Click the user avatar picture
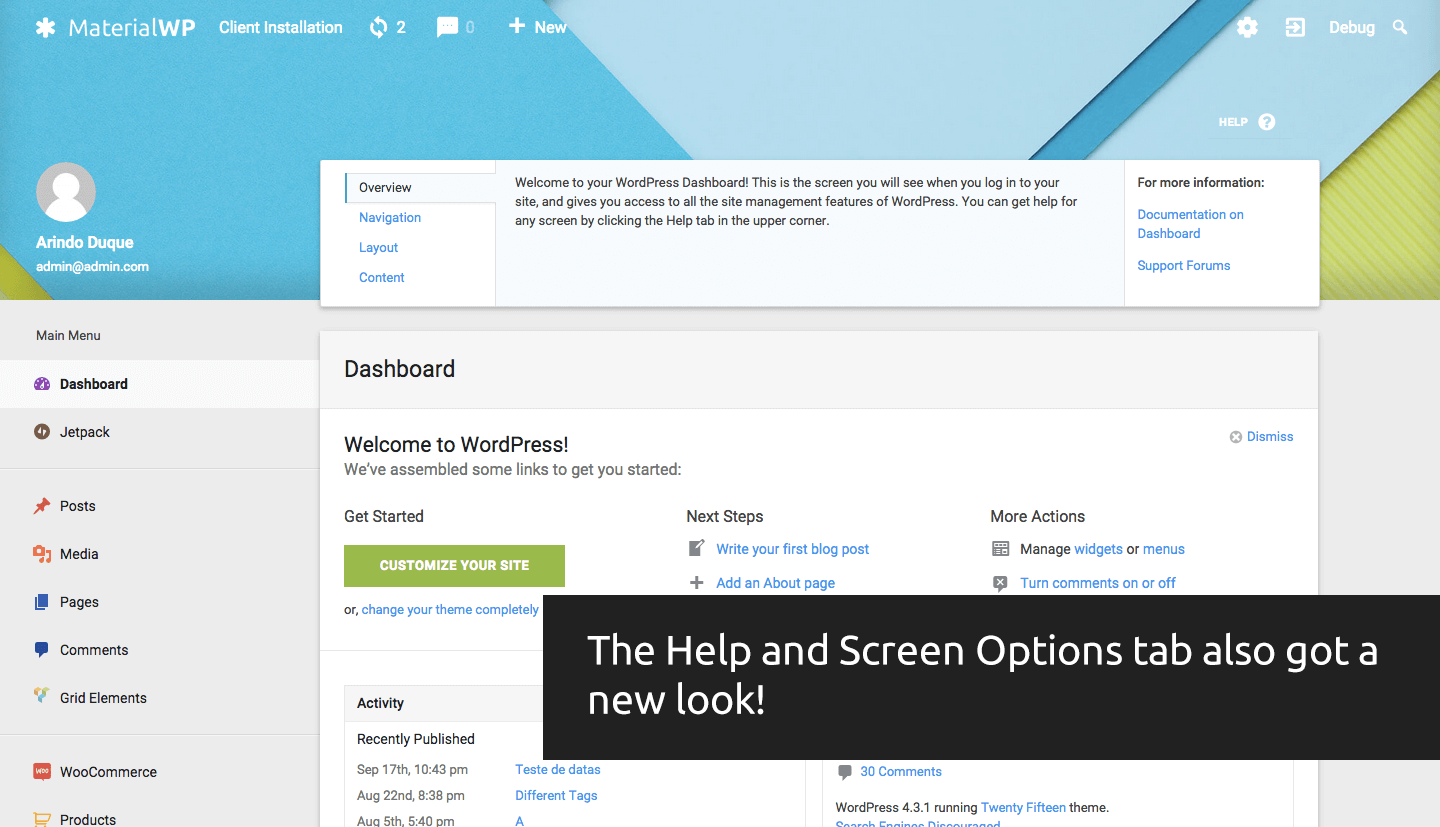The height and width of the screenshot is (827, 1440). [66, 192]
